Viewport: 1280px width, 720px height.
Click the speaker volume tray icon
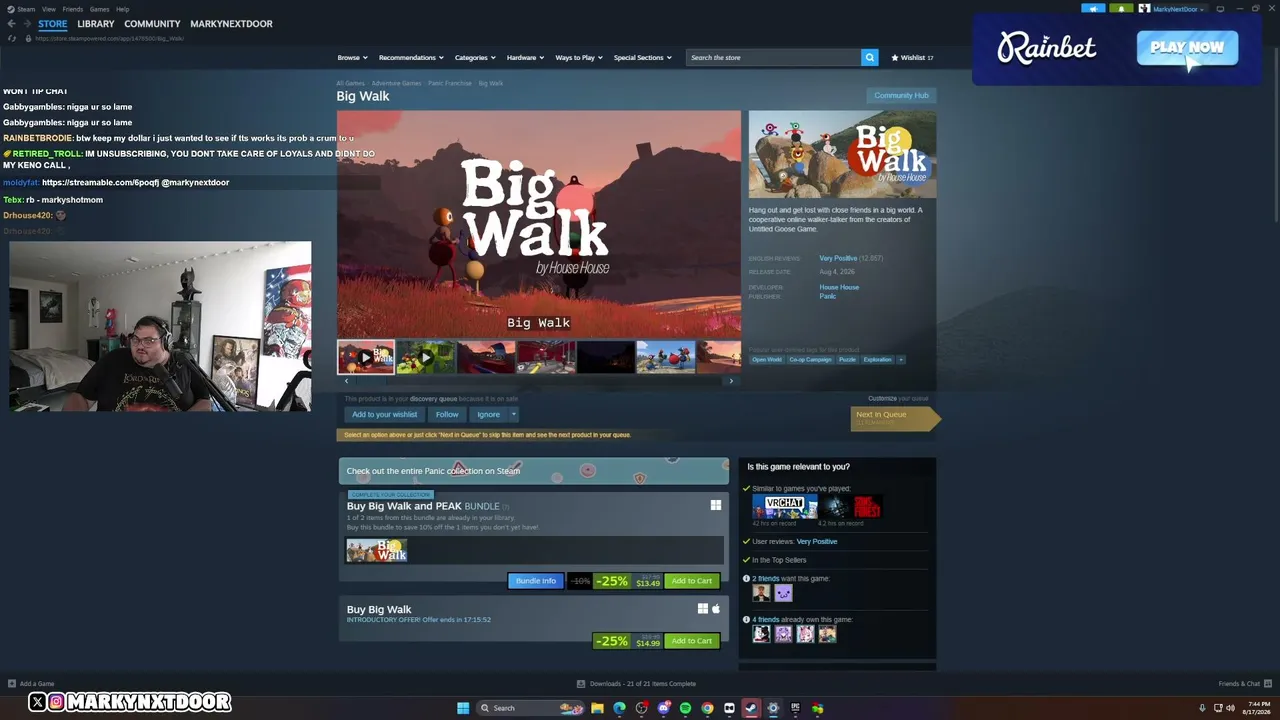[1230, 708]
